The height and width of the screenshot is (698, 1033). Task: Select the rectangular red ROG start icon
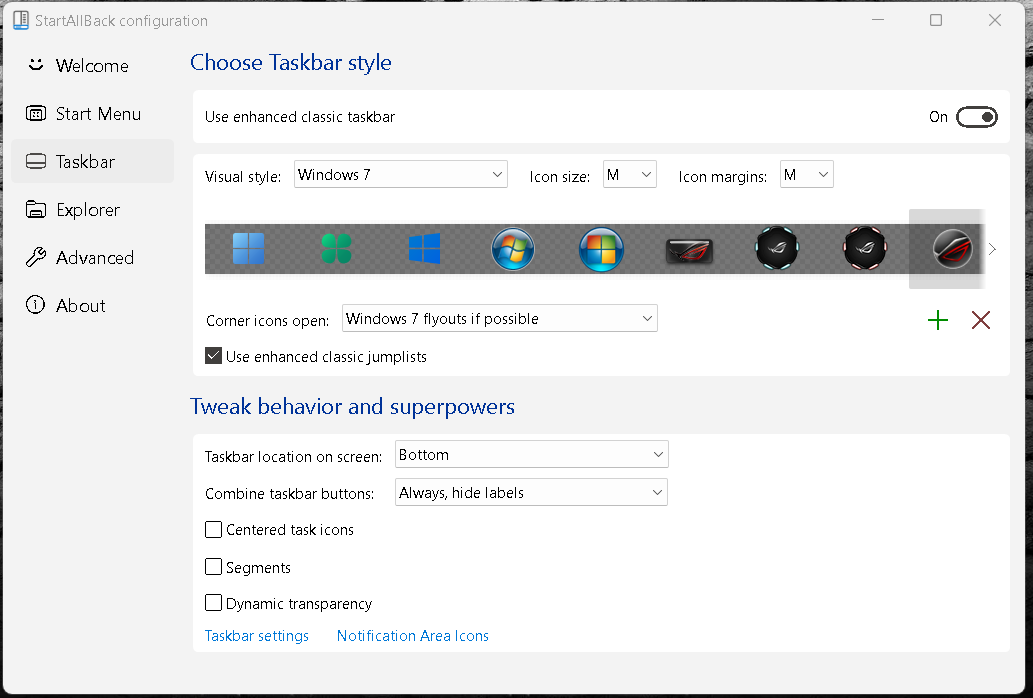(x=690, y=249)
